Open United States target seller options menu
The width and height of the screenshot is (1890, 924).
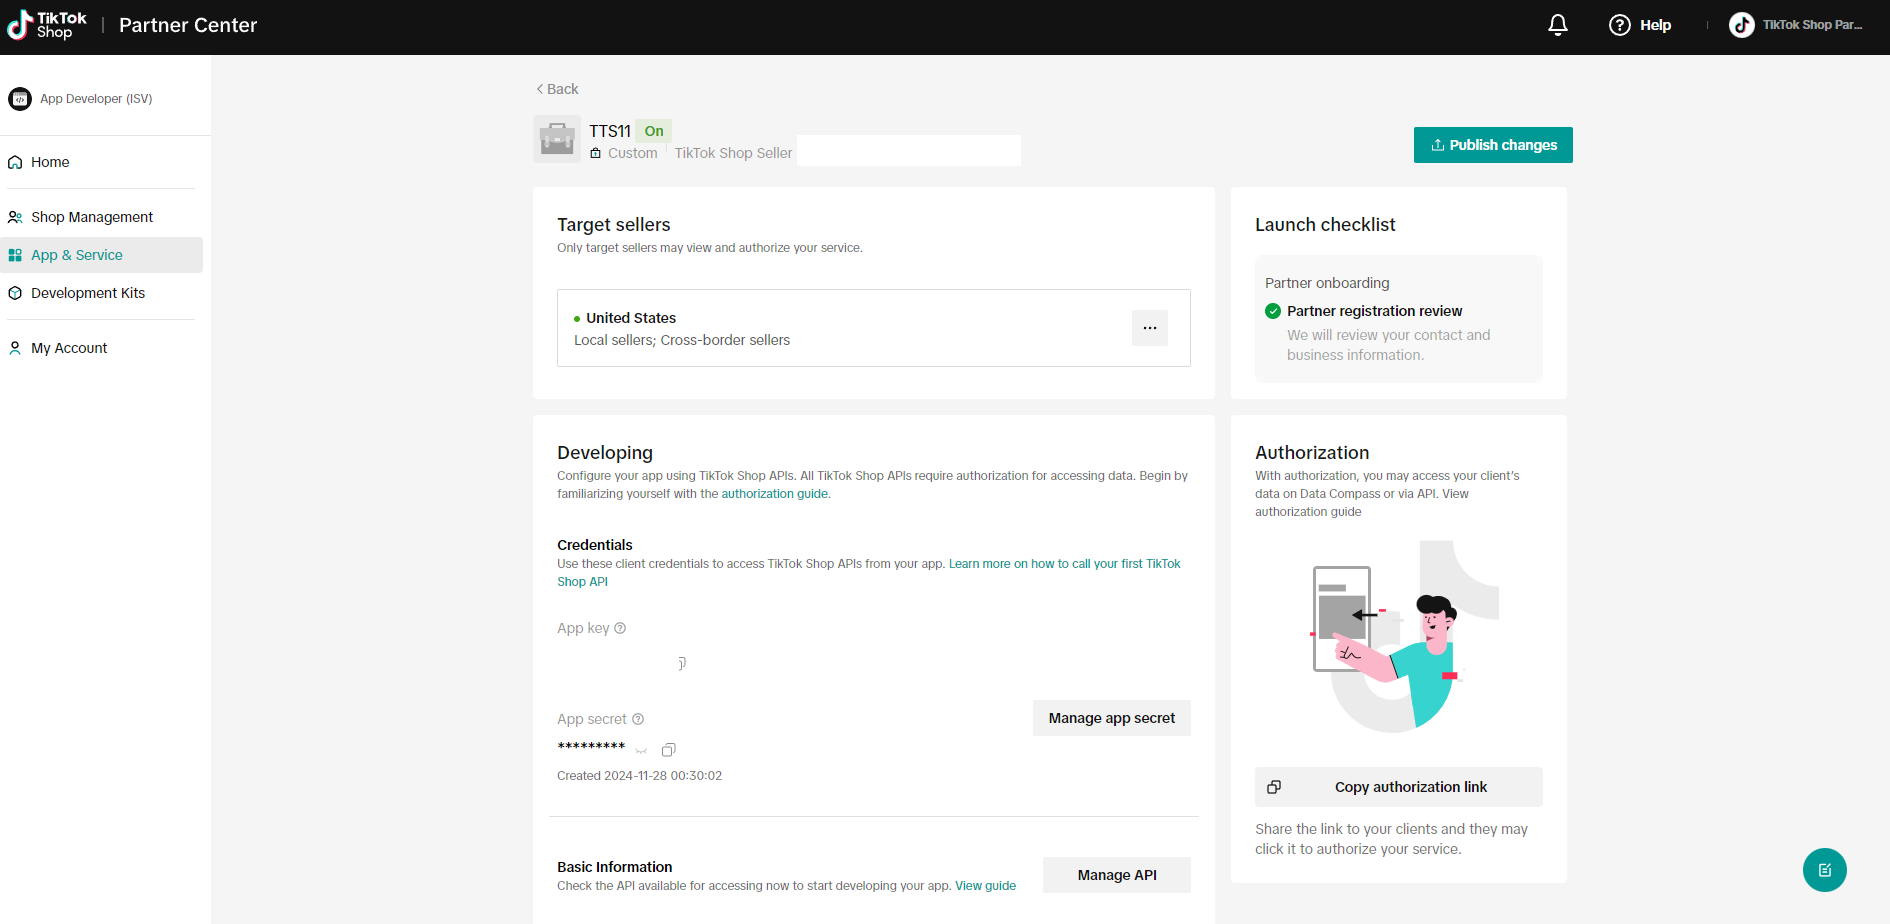1149,328
